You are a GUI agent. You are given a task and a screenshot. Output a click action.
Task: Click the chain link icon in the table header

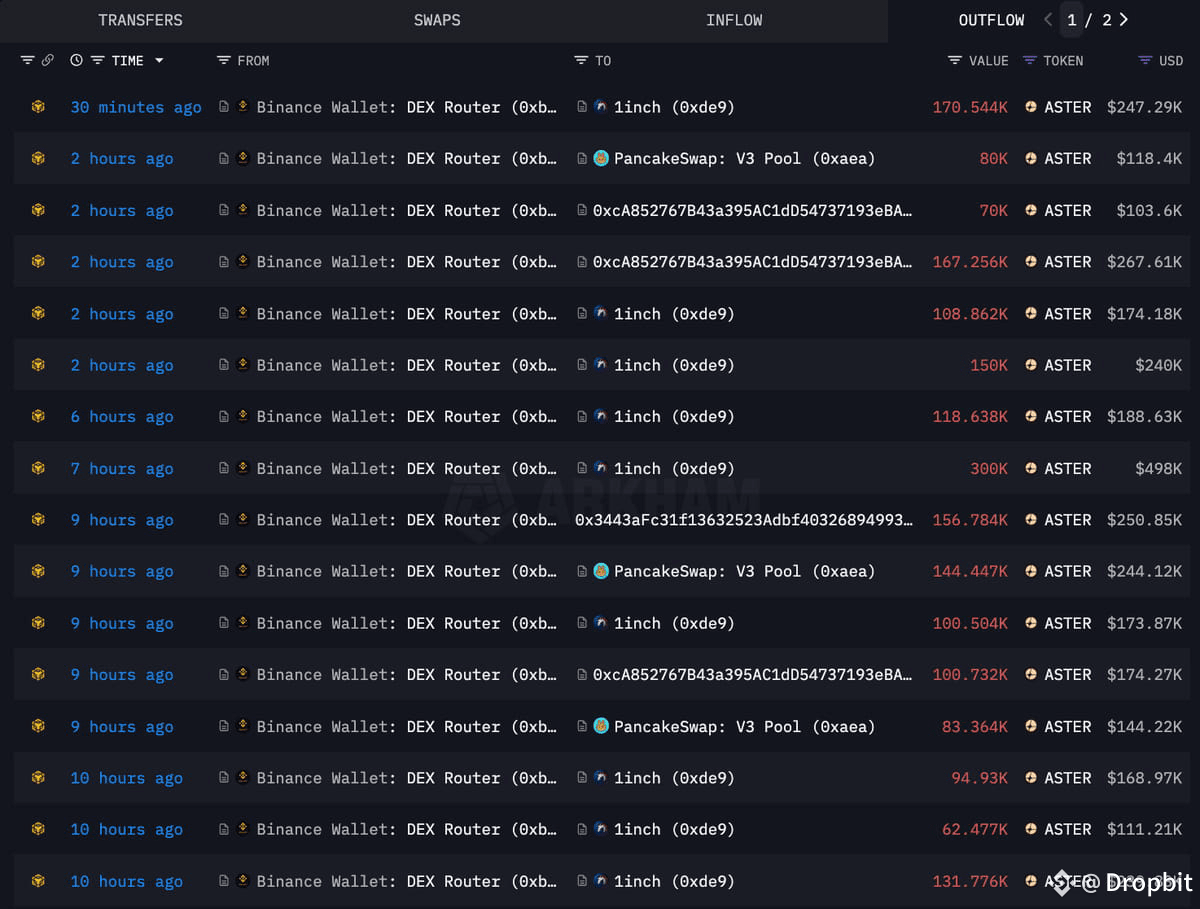pos(47,61)
